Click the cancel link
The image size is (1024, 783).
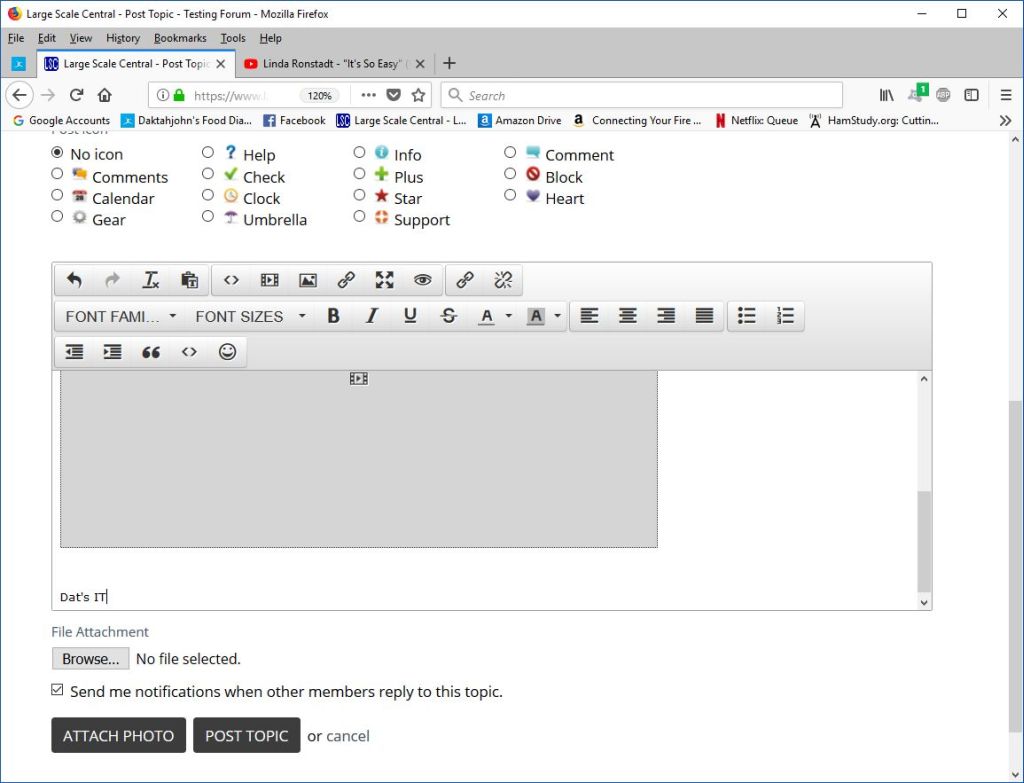tap(347, 736)
